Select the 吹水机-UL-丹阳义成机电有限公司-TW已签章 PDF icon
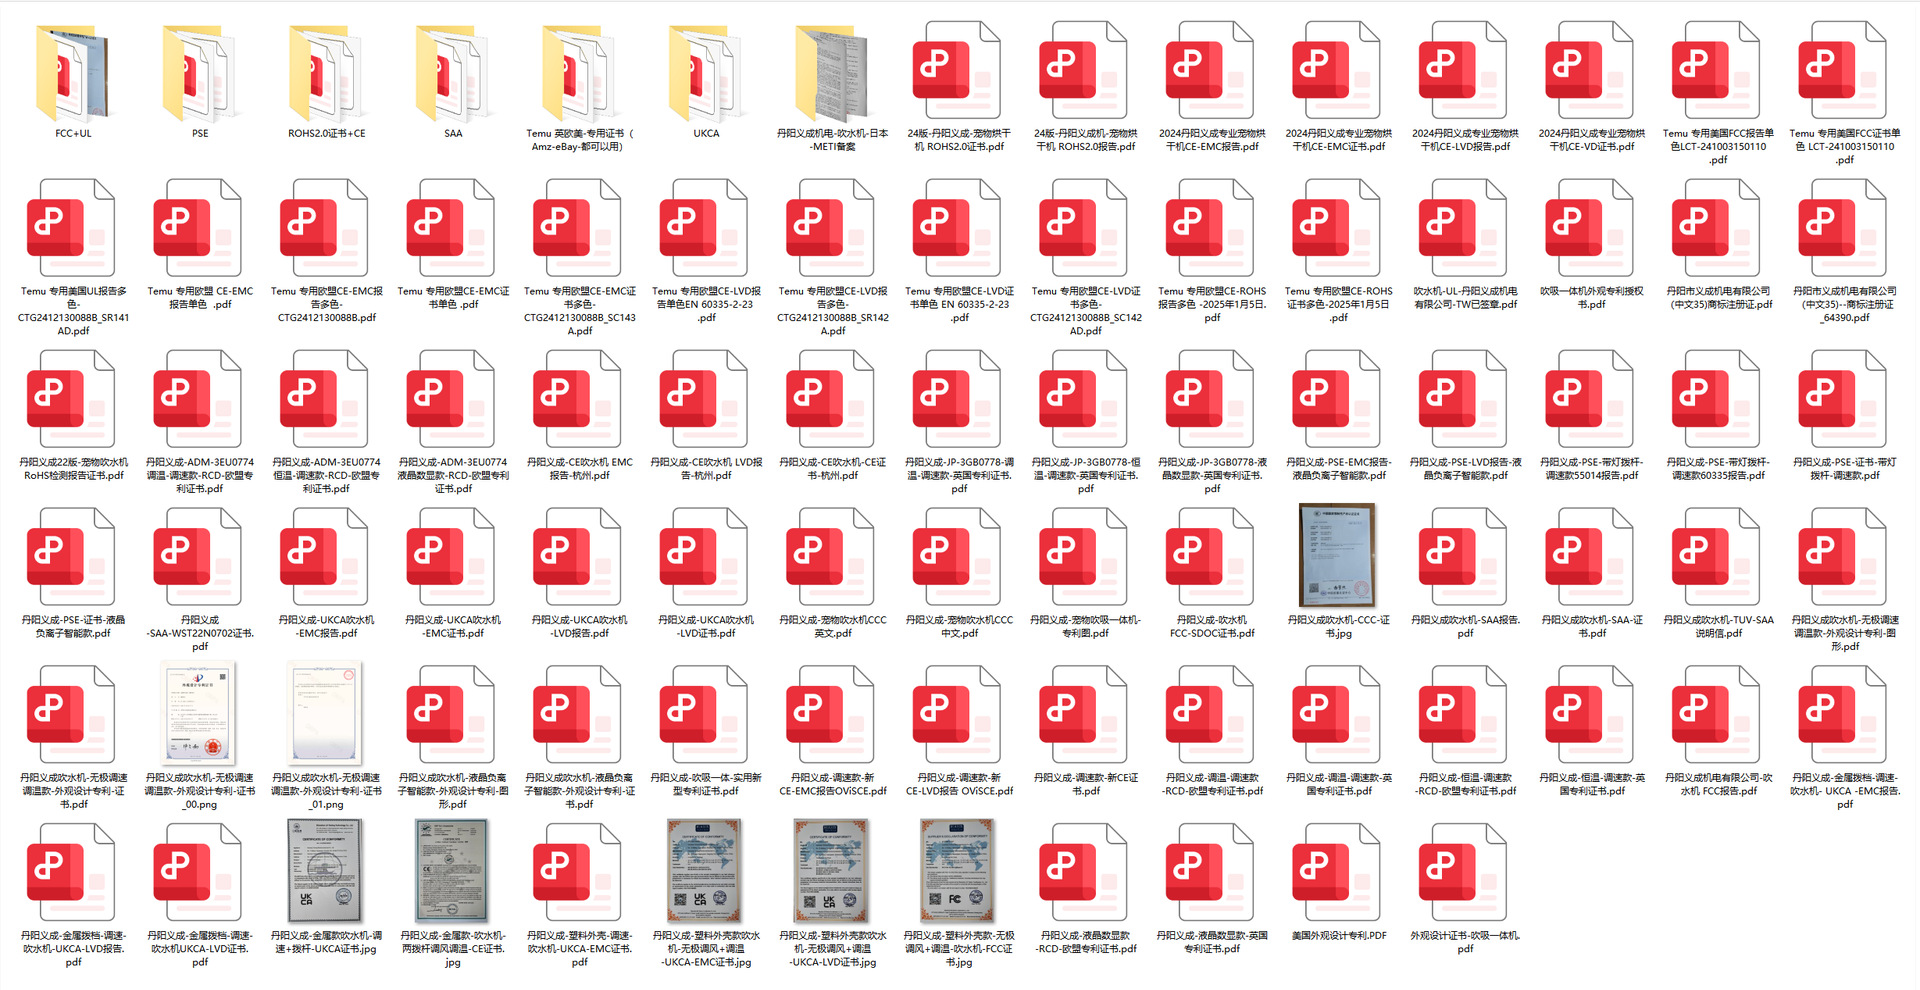Viewport: 1920px width, 990px height. click(x=1465, y=230)
